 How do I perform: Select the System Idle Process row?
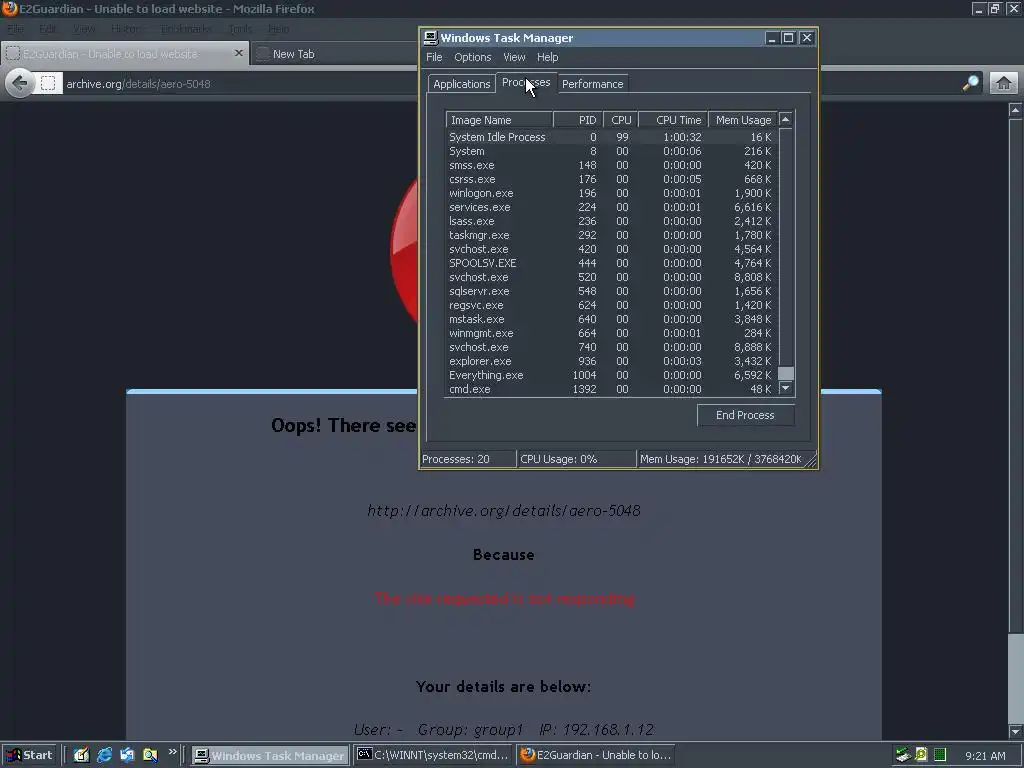[611, 137]
